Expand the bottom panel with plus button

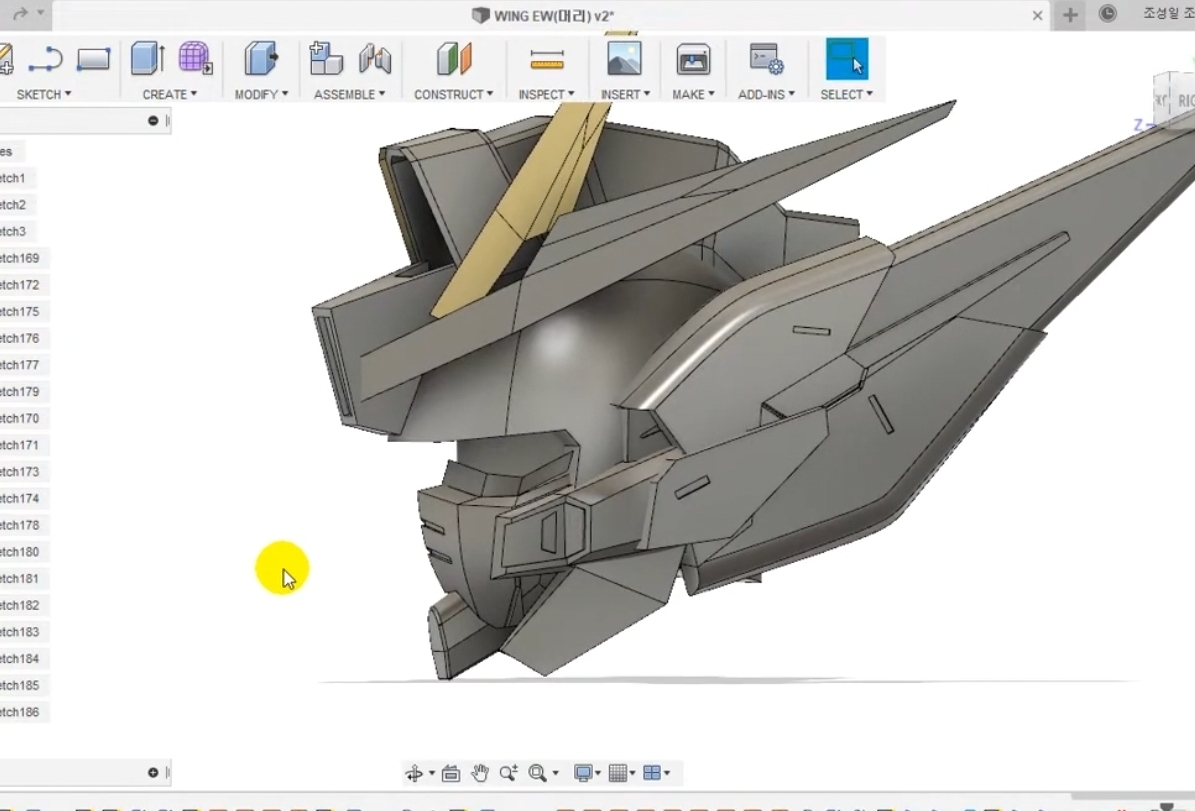153,772
